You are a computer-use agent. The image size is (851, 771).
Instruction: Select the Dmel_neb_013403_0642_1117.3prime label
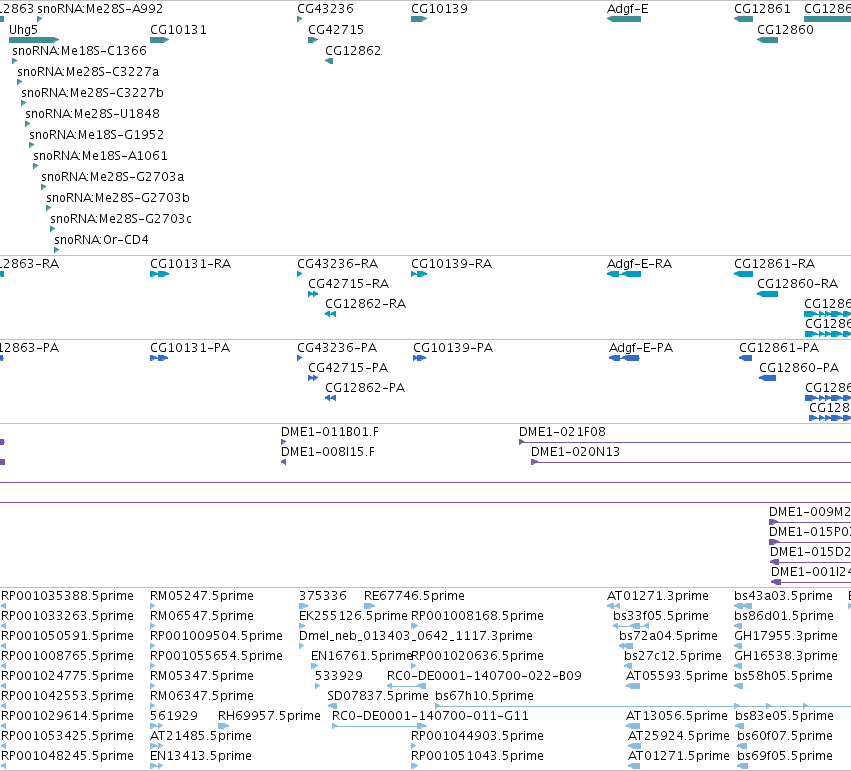point(416,636)
